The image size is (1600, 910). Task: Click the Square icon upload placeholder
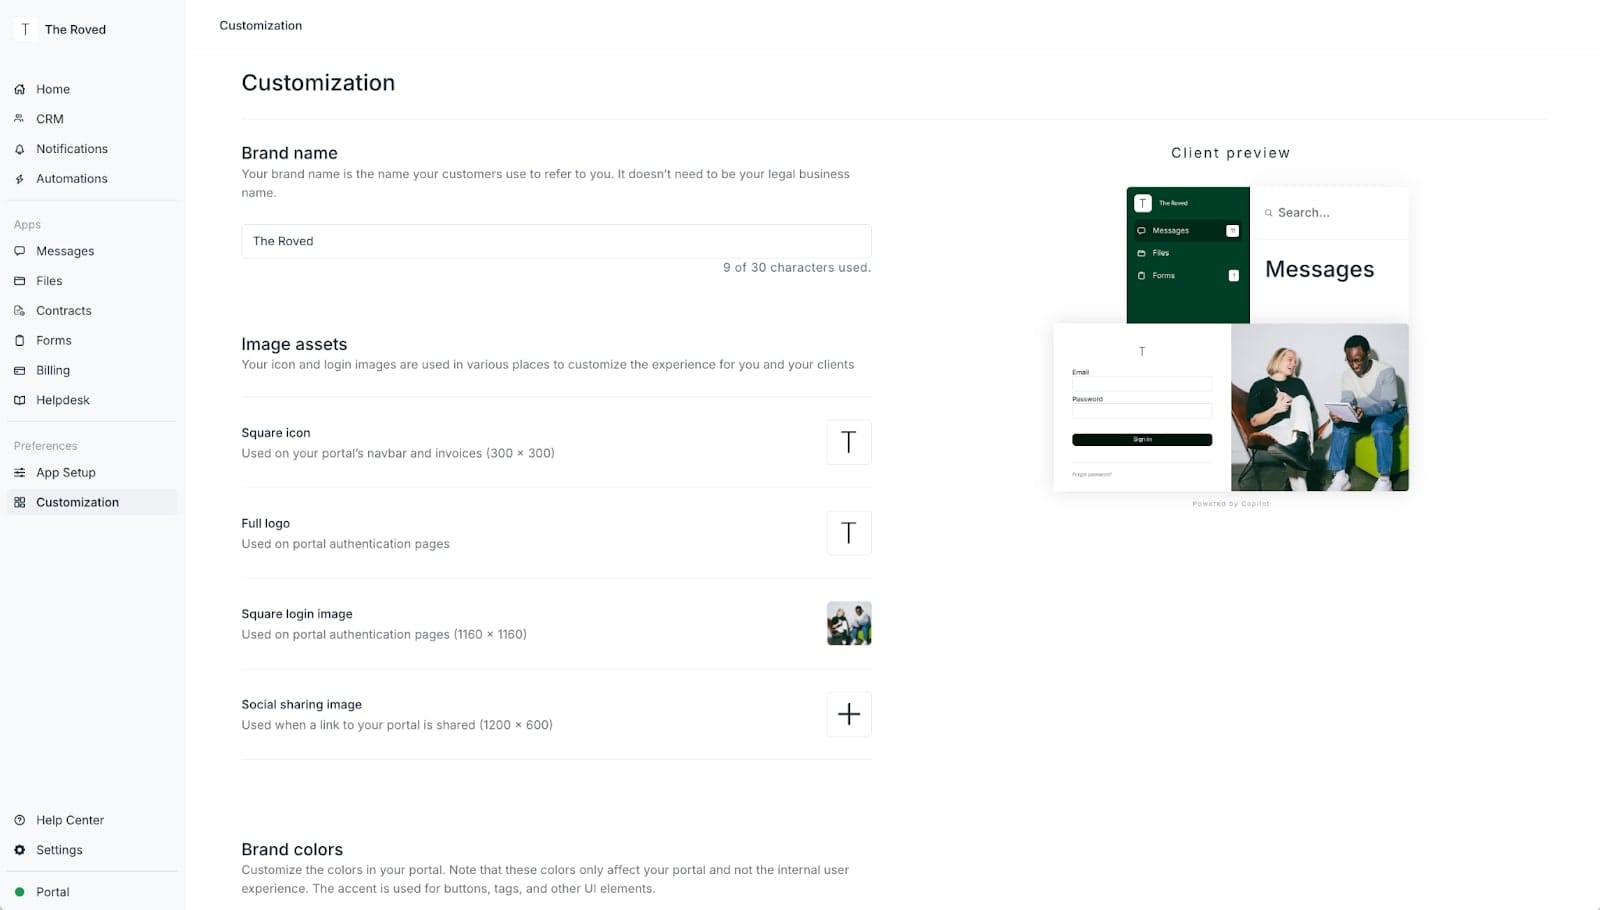[x=848, y=442]
